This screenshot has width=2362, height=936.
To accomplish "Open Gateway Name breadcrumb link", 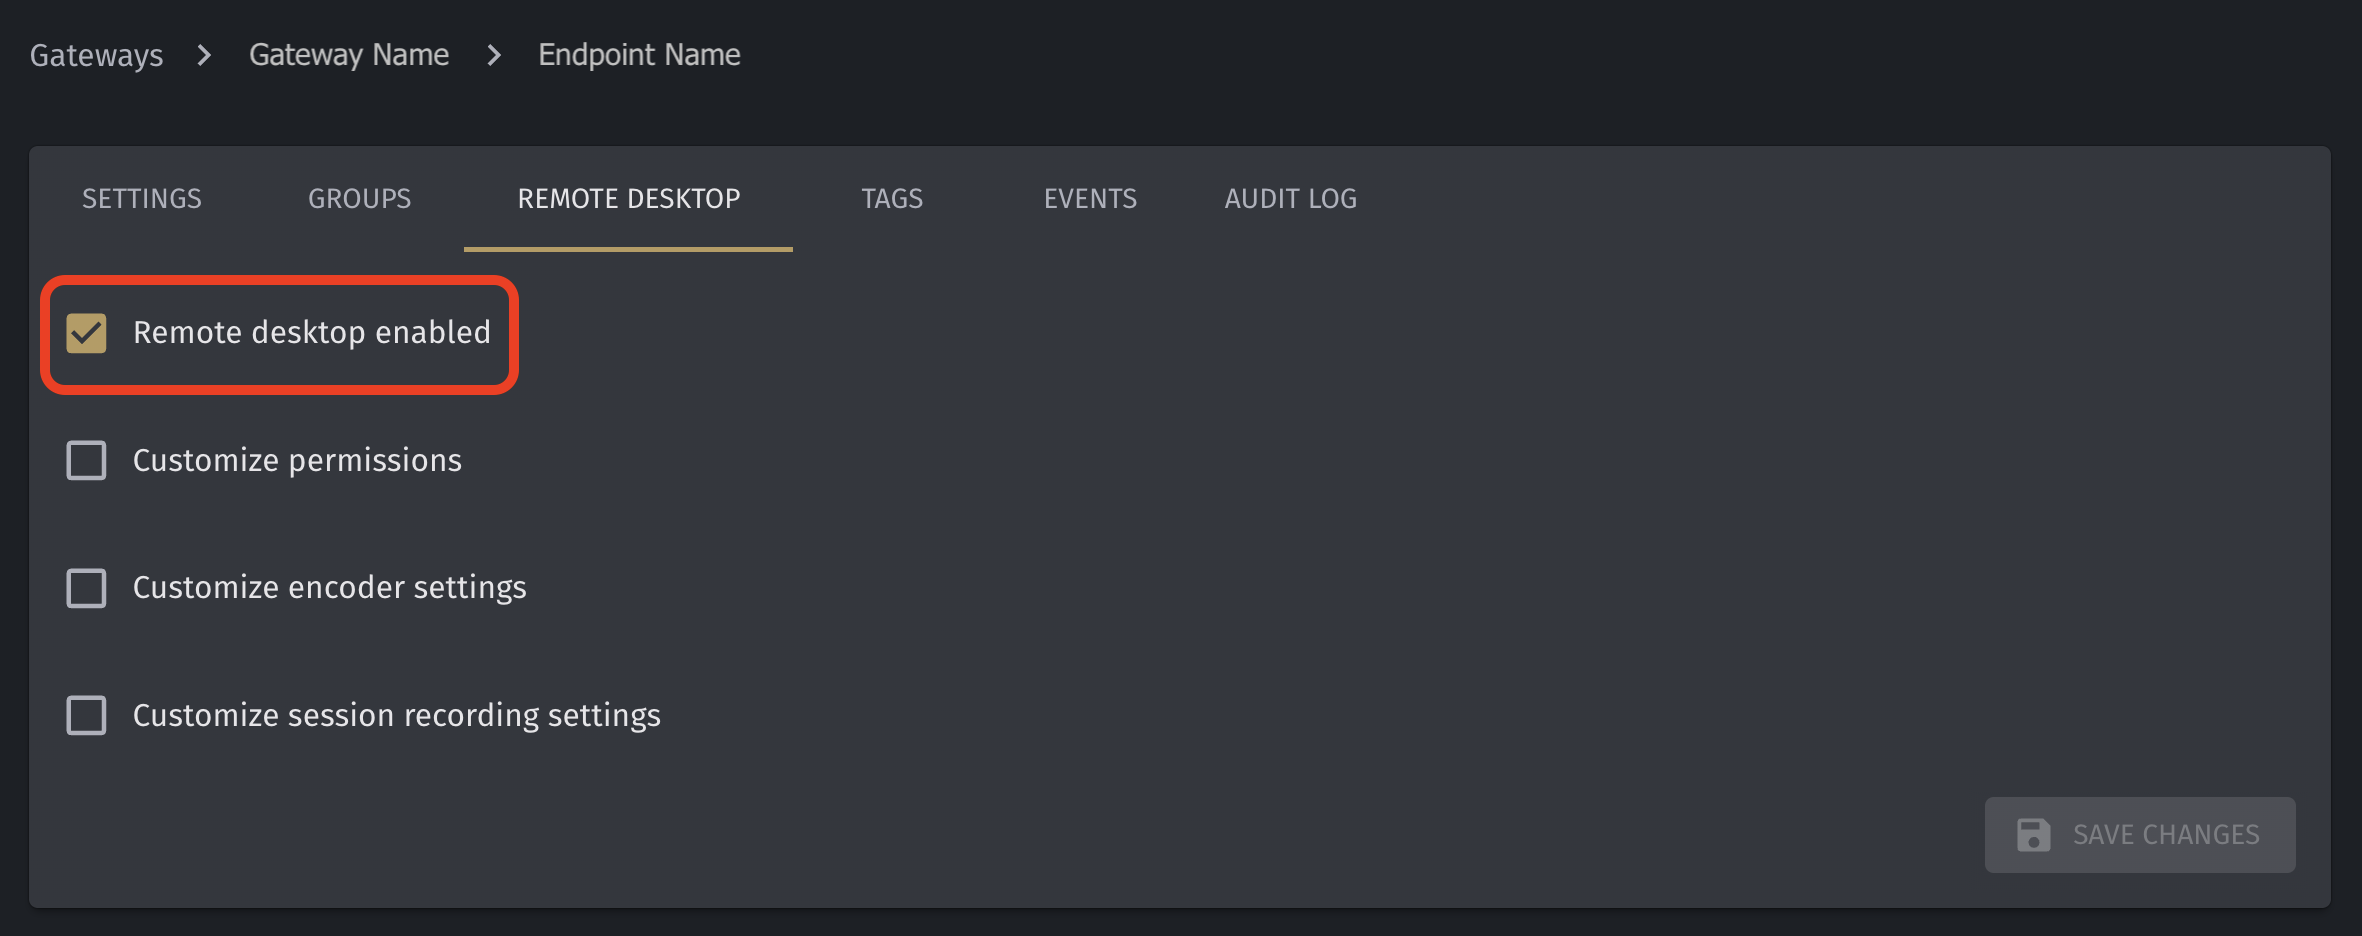I will [349, 55].
